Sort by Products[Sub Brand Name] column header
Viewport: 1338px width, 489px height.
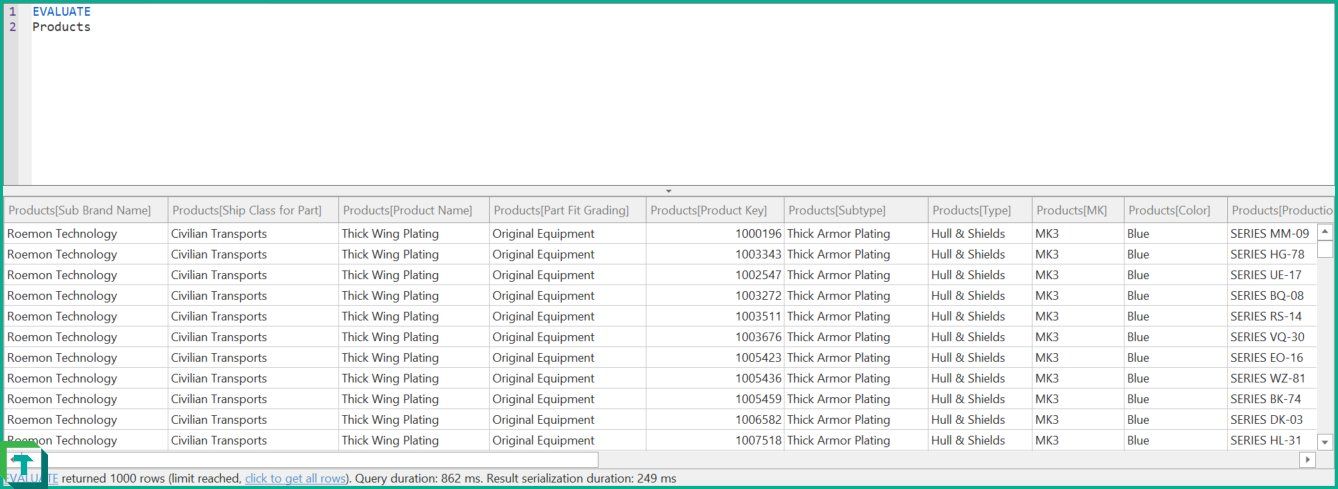coord(85,210)
